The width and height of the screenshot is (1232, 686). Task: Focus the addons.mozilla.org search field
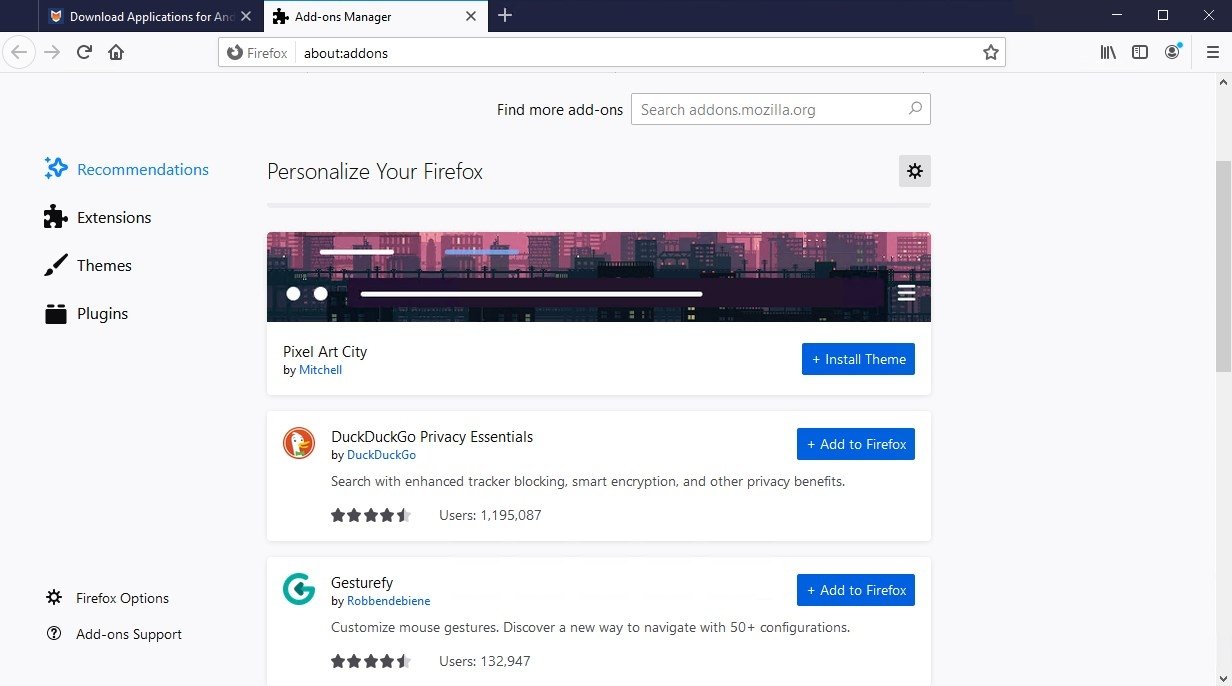781,109
